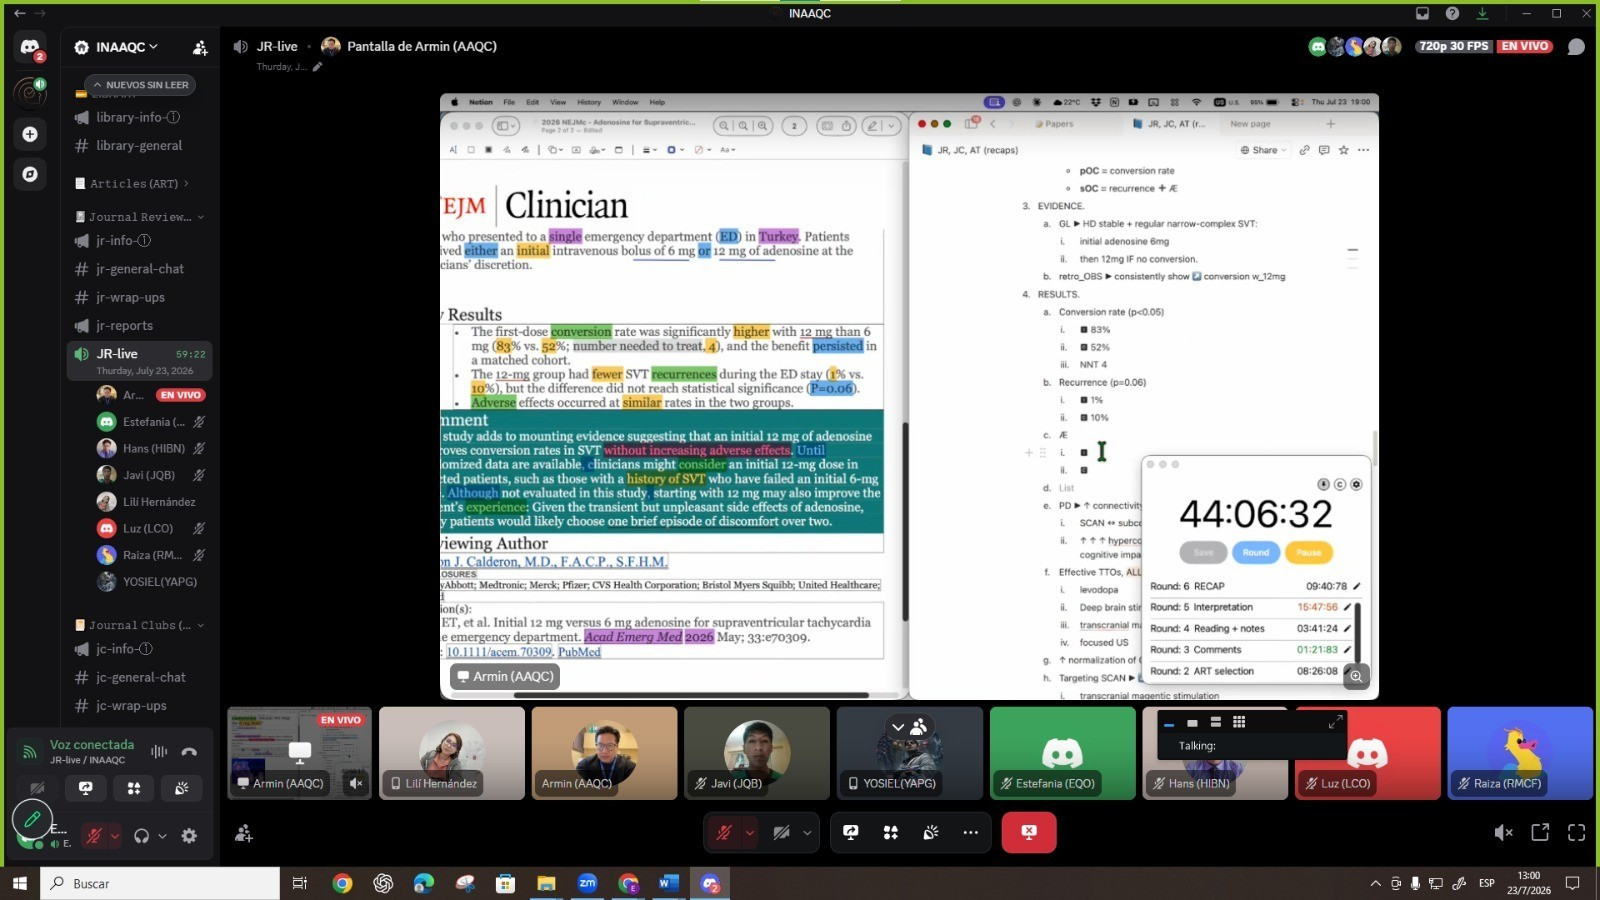Open headphone output options arrow
This screenshot has width=1600, height=900.
(x=162, y=836)
